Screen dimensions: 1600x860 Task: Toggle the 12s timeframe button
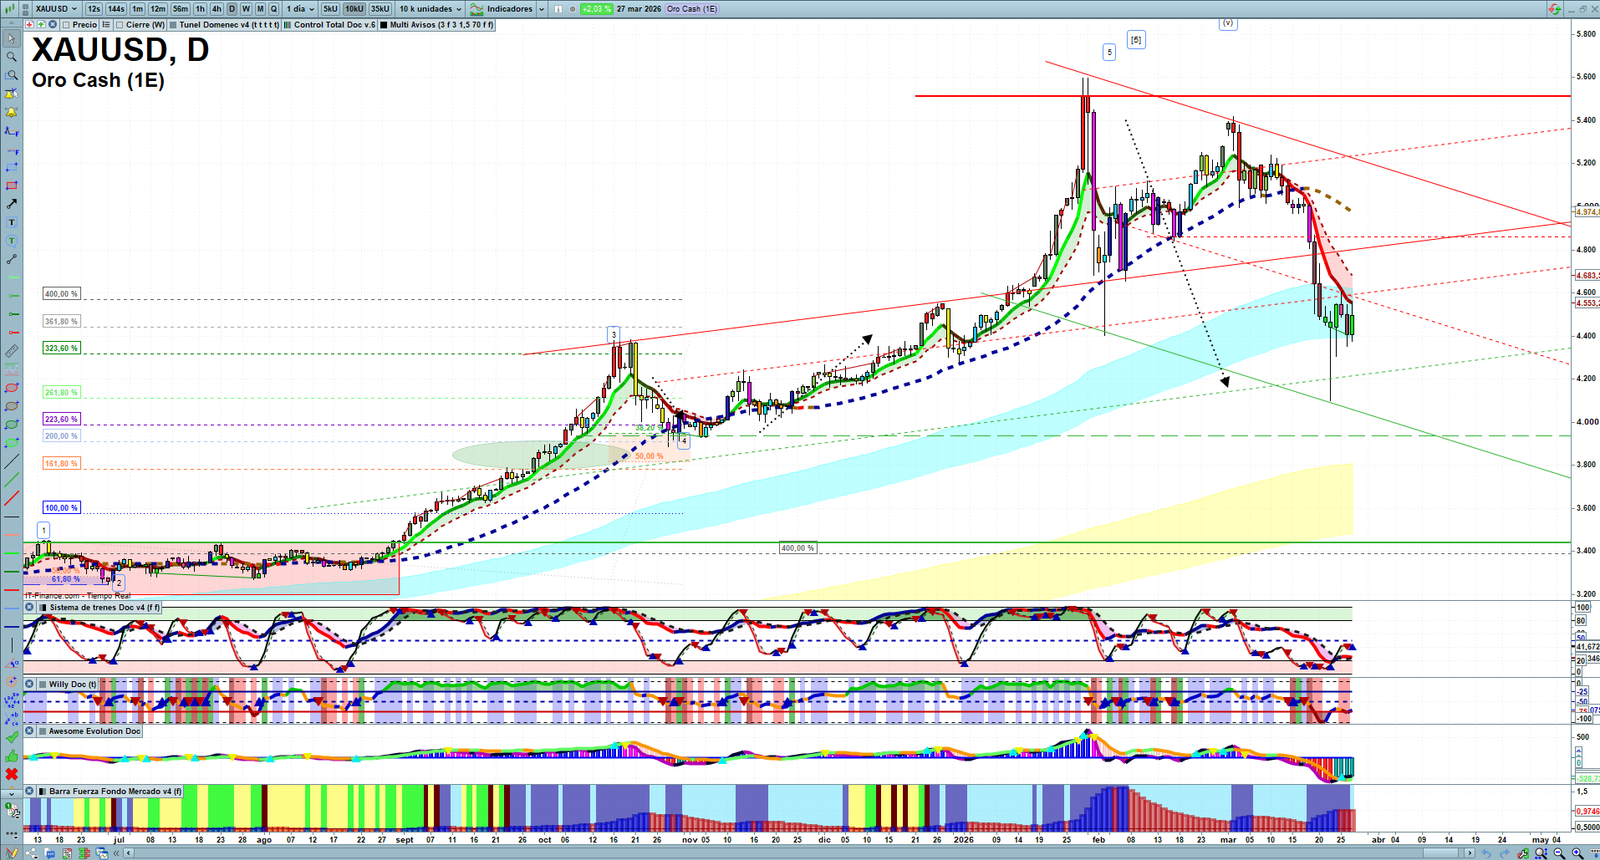(94, 9)
